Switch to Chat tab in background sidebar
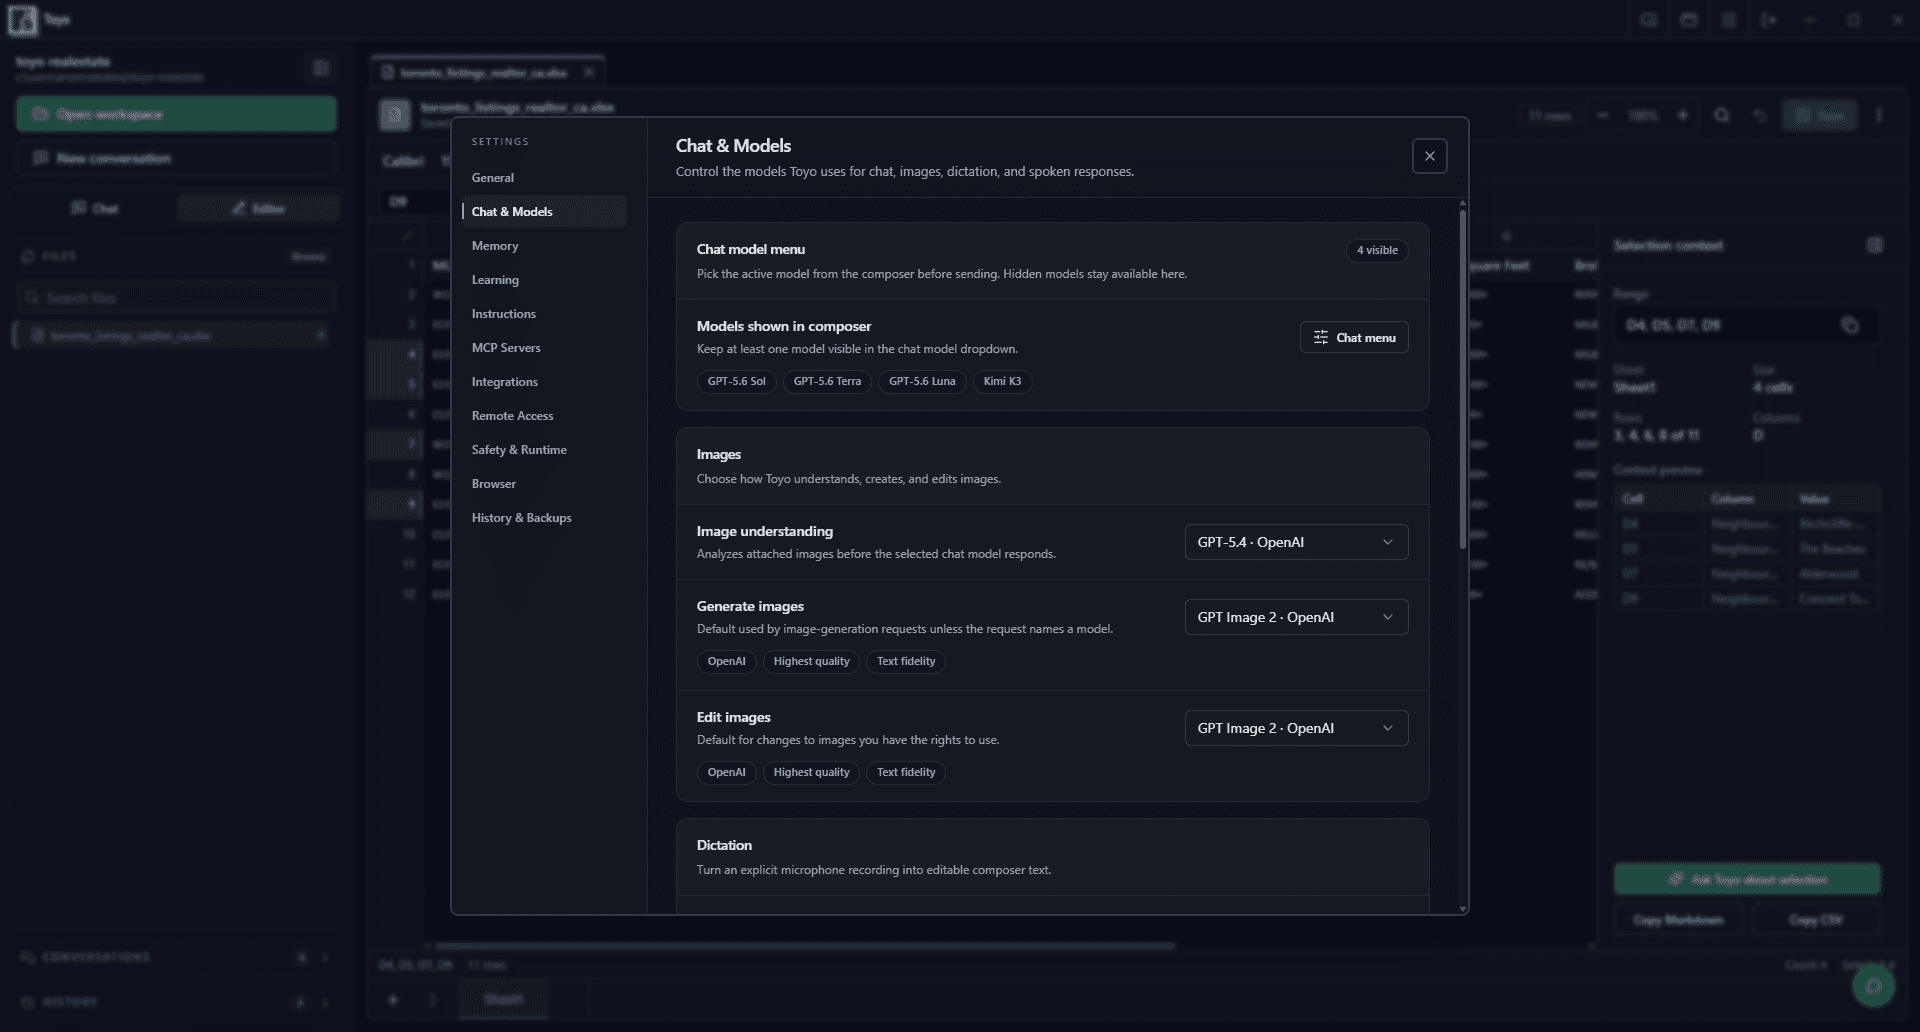The width and height of the screenshot is (1920, 1032). [x=95, y=208]
